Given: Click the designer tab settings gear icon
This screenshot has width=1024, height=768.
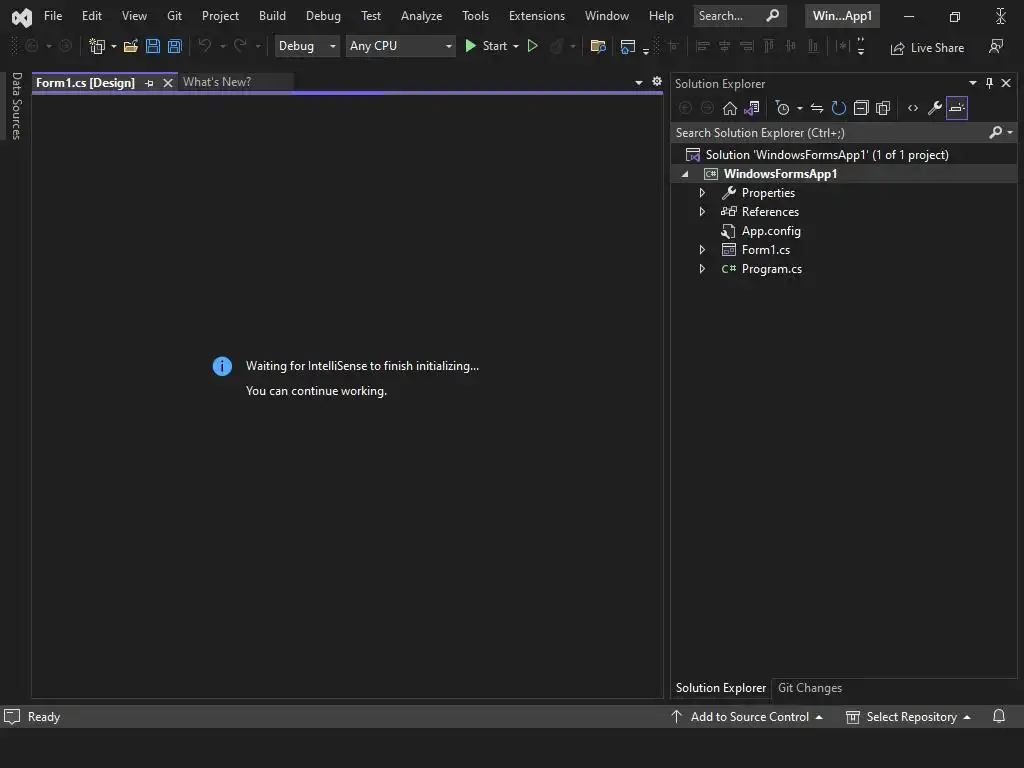Looking at the screenshot, I should tap(657, 82).
